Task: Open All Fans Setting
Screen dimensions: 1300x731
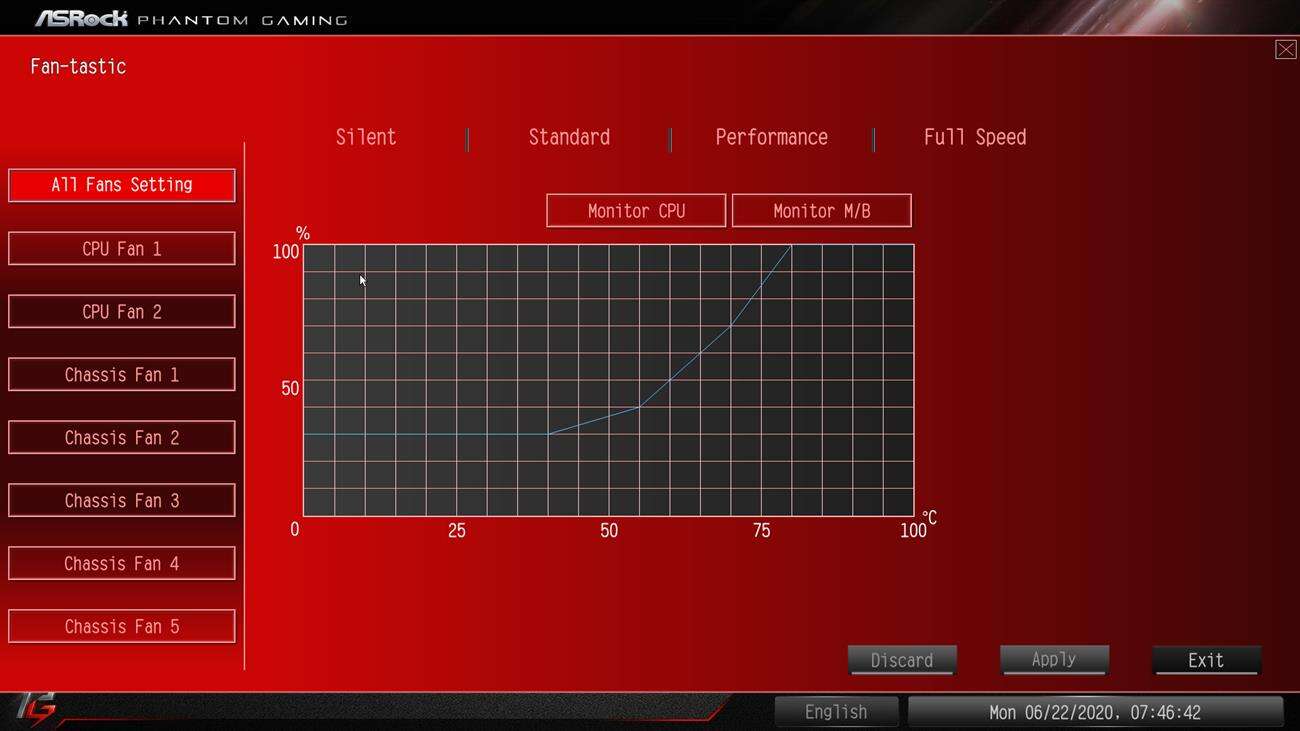Action: click(121, 185)
